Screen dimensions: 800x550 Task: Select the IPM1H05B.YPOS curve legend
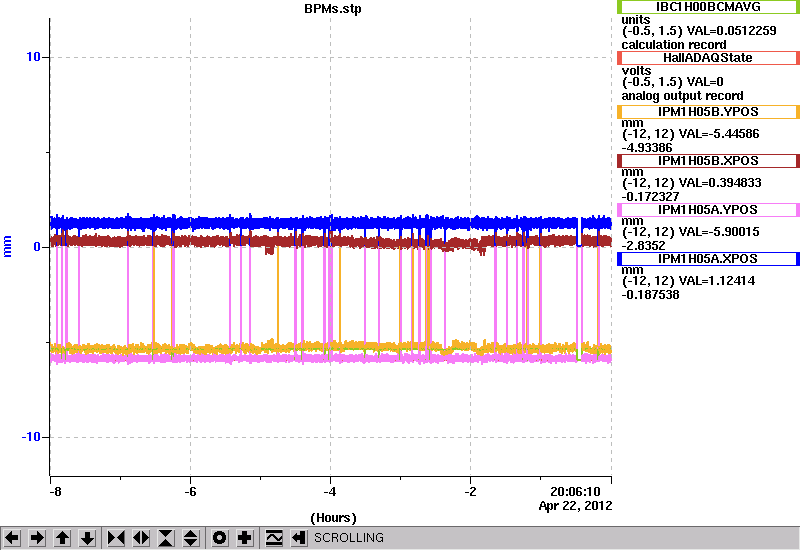pyautogui.click(x=708, y=112)
